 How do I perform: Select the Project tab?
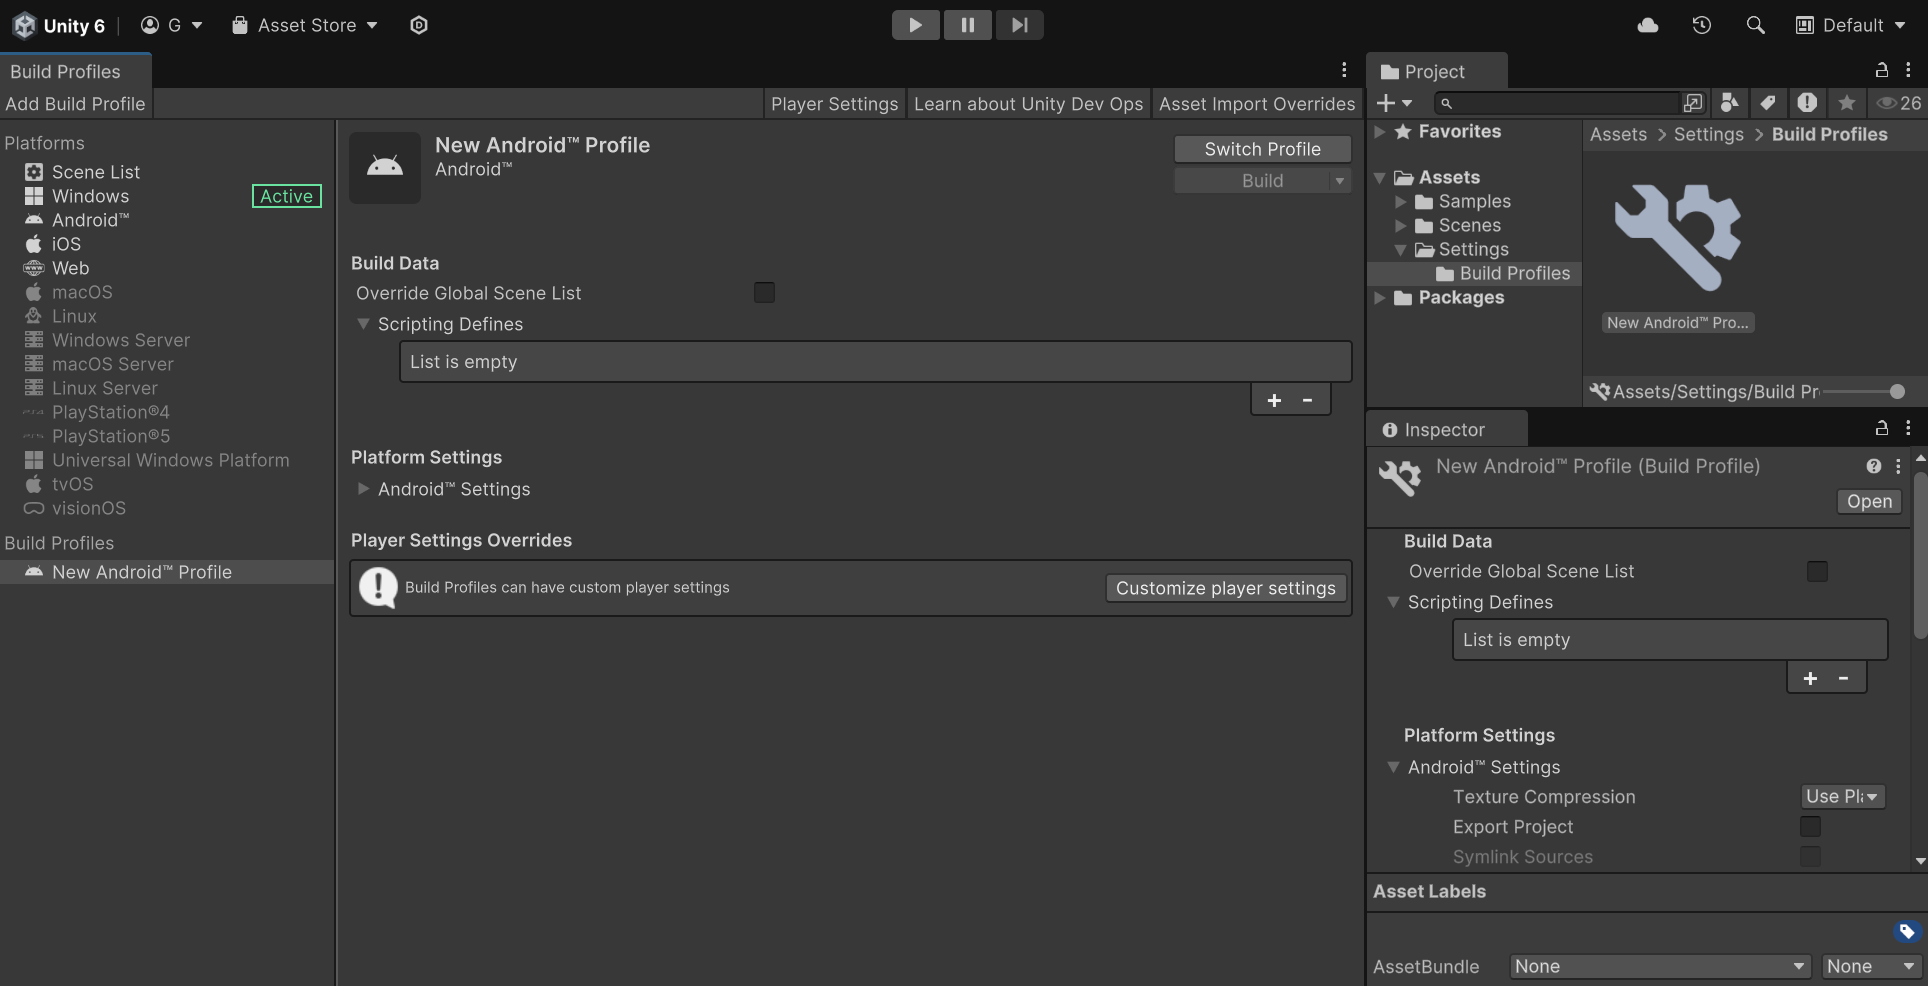(x=1435, y=71)
